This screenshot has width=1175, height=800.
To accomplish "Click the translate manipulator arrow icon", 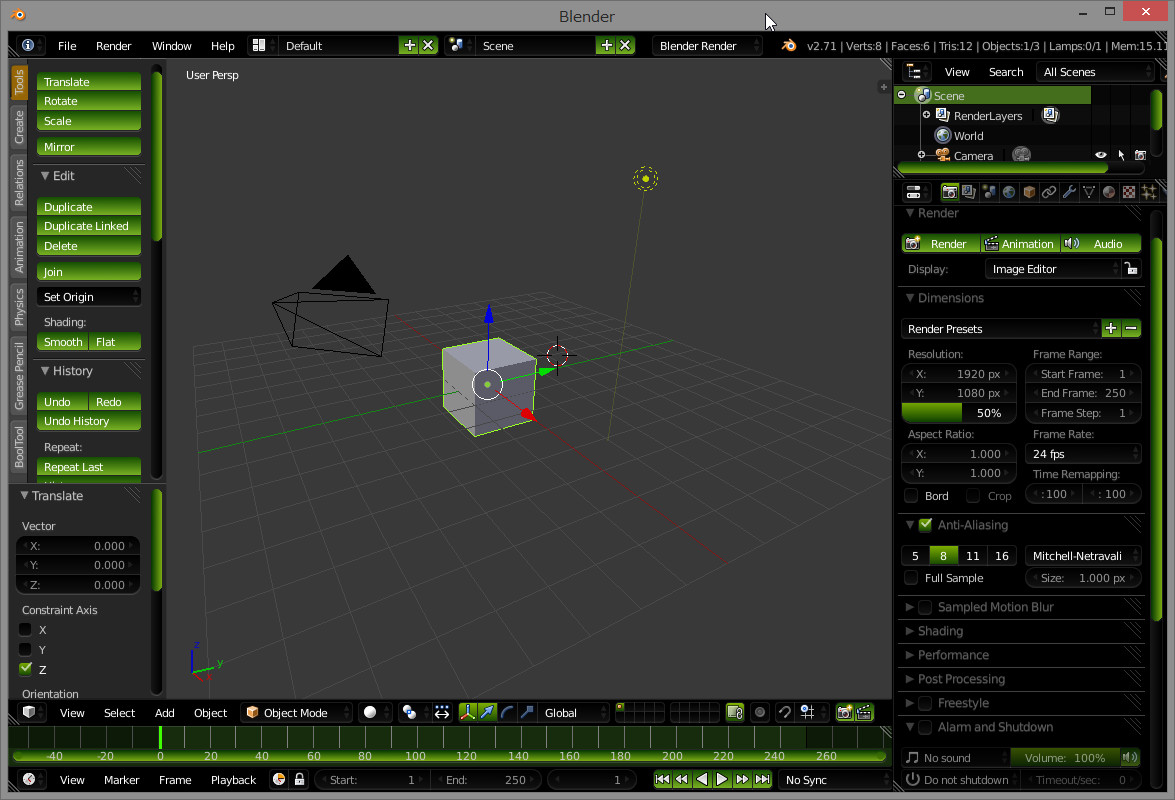I will click(488, 712).
